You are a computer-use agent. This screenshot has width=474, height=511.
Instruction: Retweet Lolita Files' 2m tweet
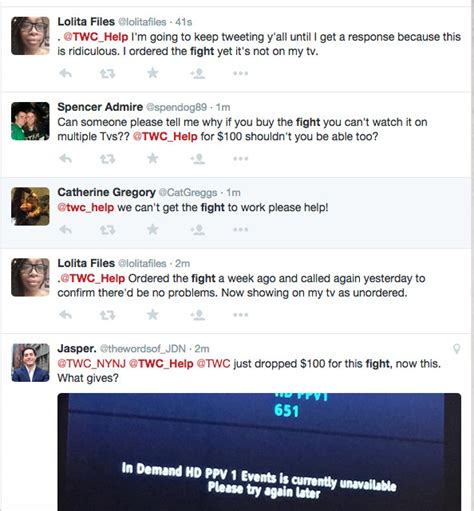click(x=107, y=315)
